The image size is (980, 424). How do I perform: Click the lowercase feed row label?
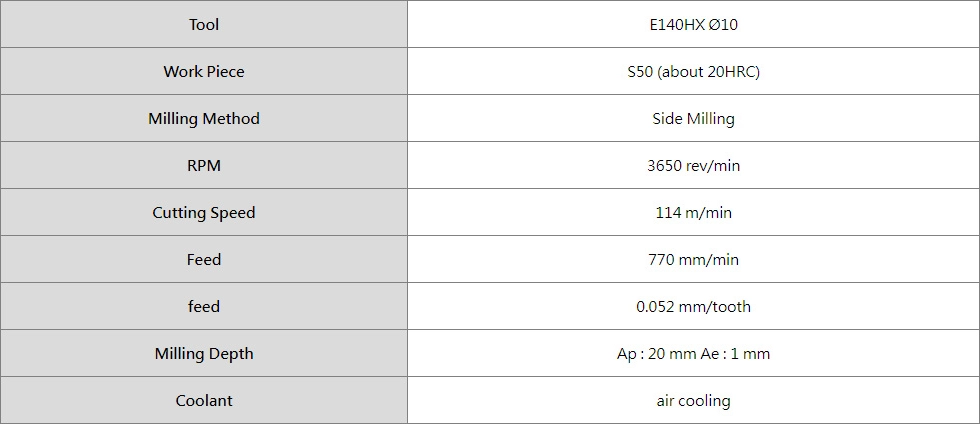click(204, 306)
